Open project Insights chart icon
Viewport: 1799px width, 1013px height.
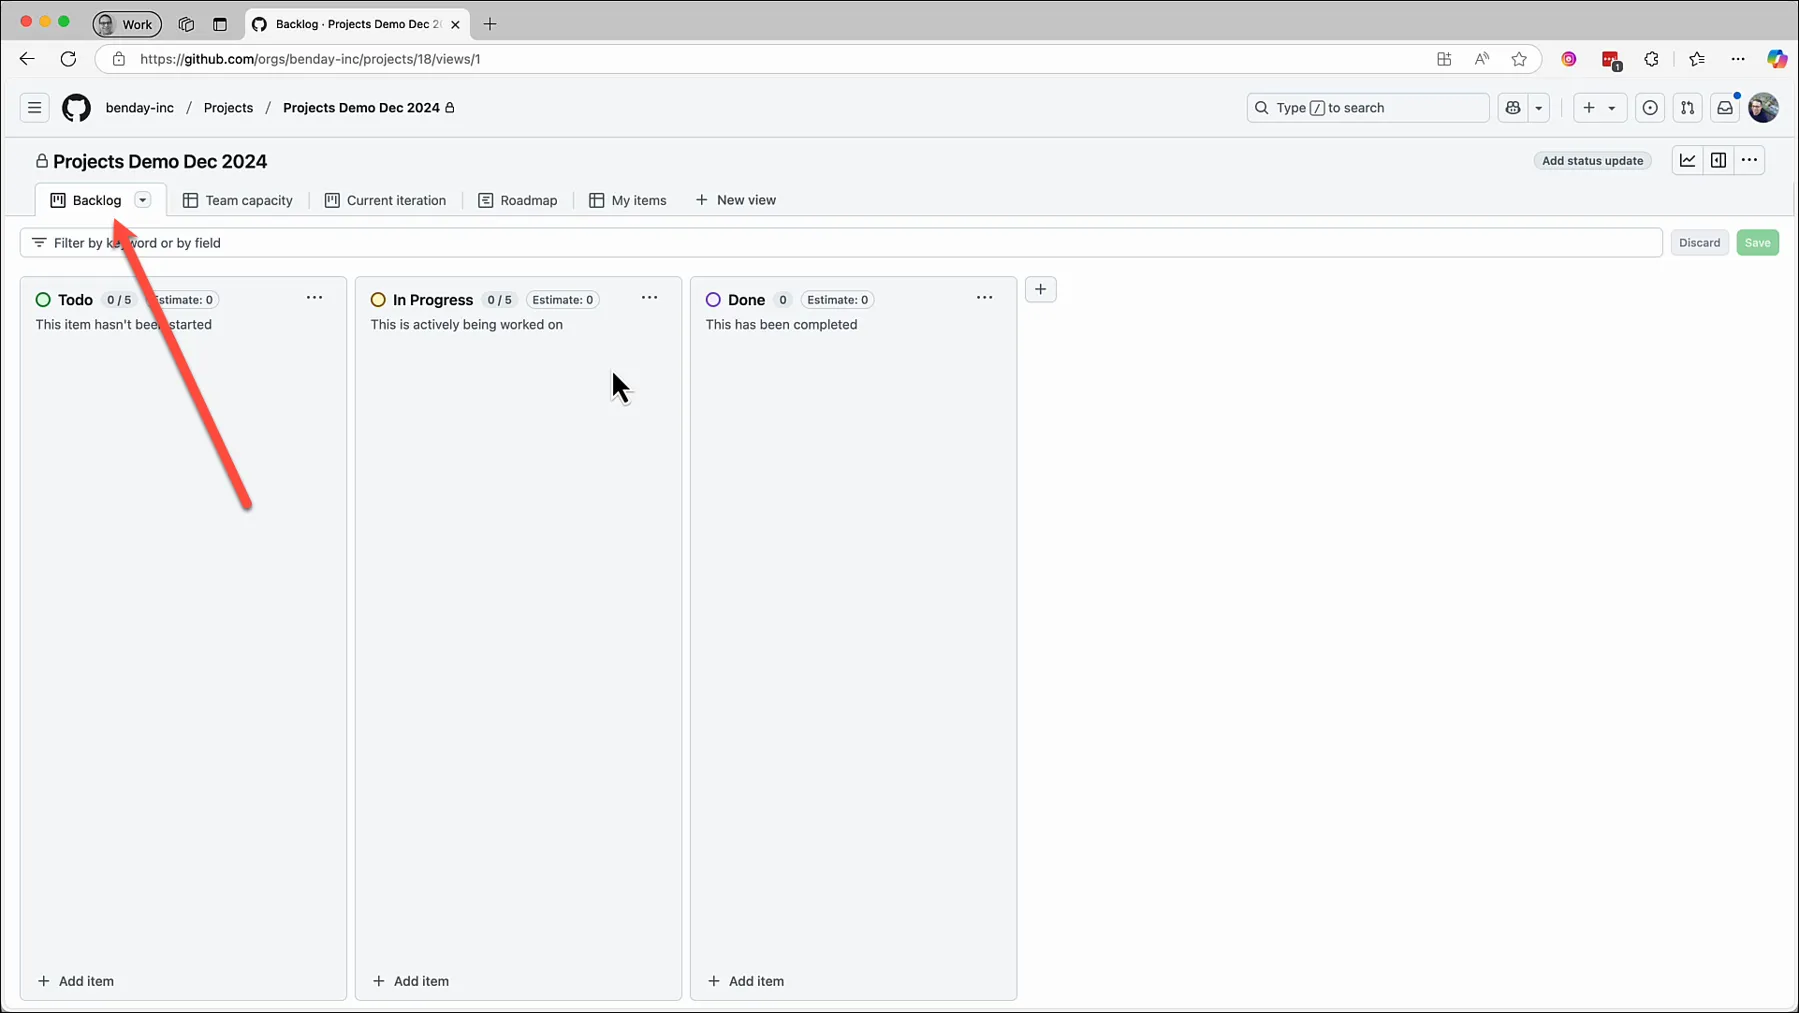(1687, 160)
